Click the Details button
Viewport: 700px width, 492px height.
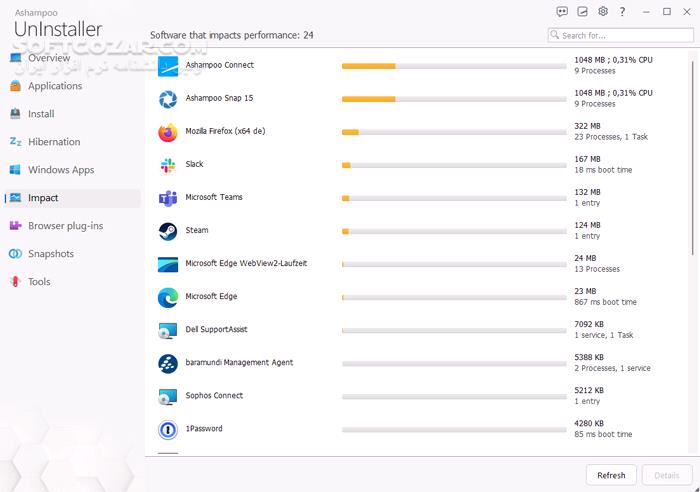[x=667, y=475]
